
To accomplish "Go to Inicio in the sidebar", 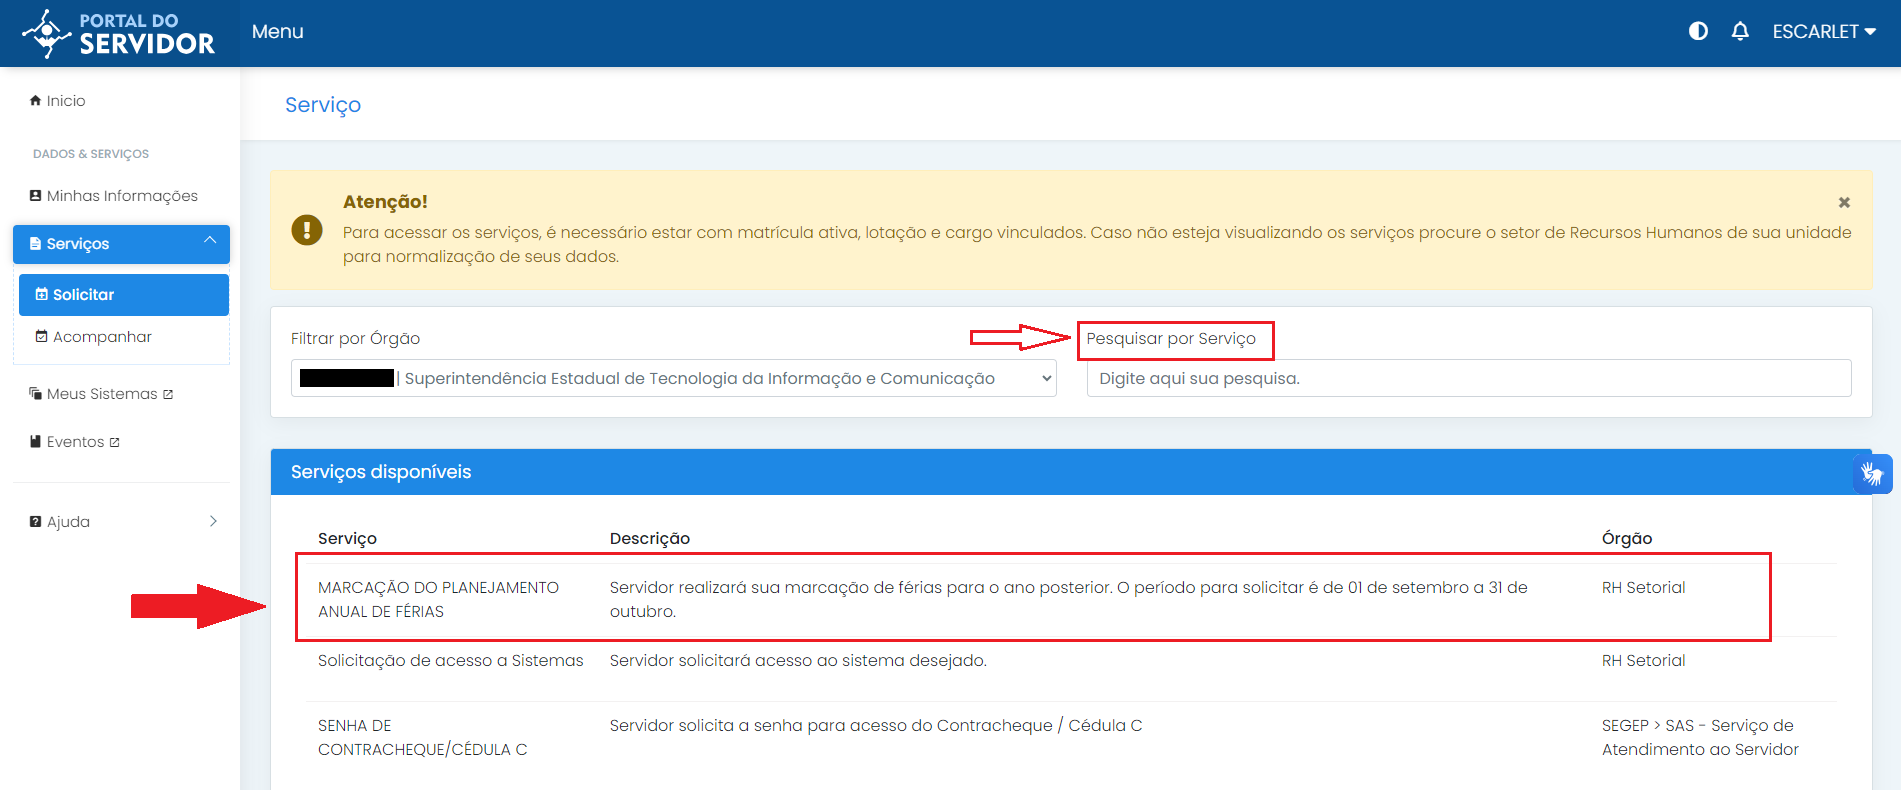I will tap(65, 101).
